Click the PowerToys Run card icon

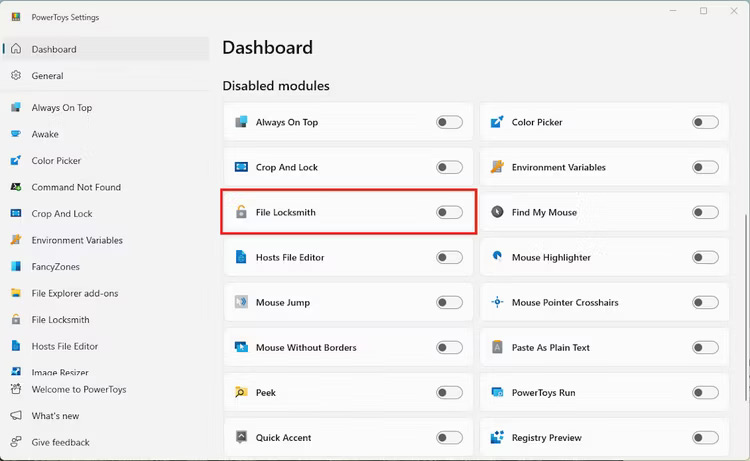tap(497, 392)
